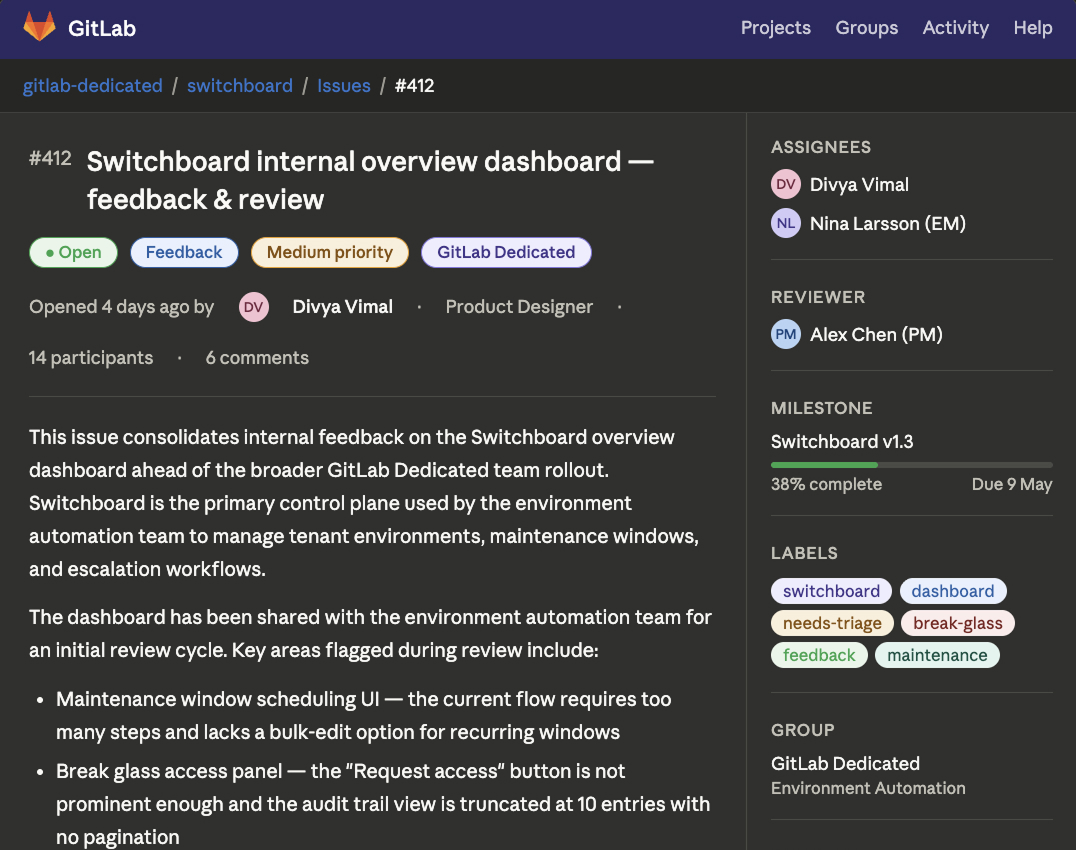Viewport: 1076px width, 850px height.
Task: Click the dashboard label chip
Action: point(952,591)
